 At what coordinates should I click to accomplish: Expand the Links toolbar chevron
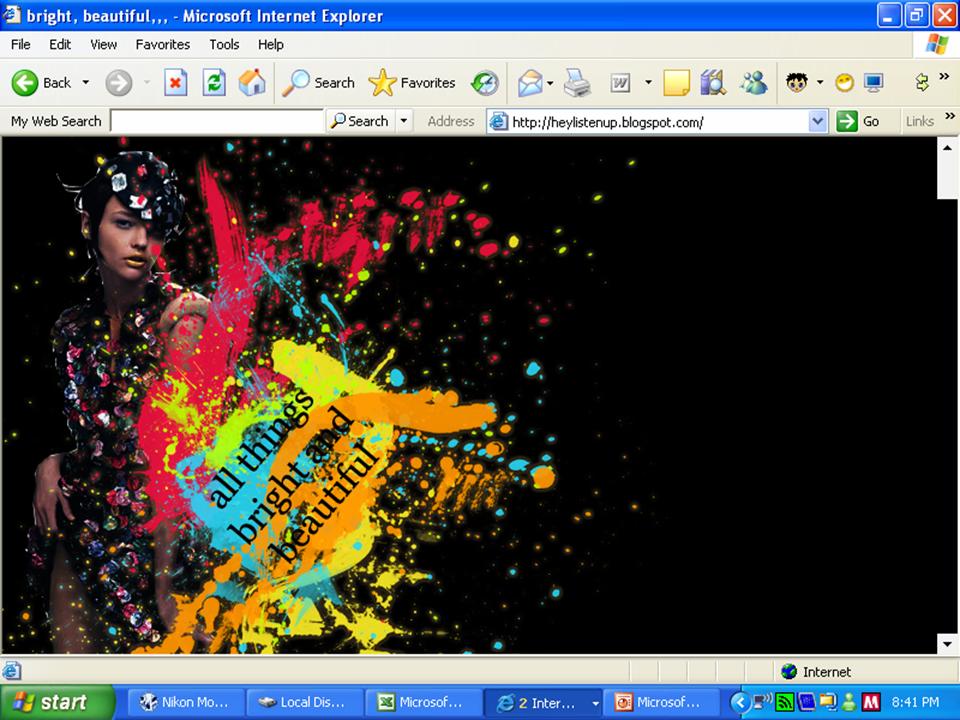point(950,116)
